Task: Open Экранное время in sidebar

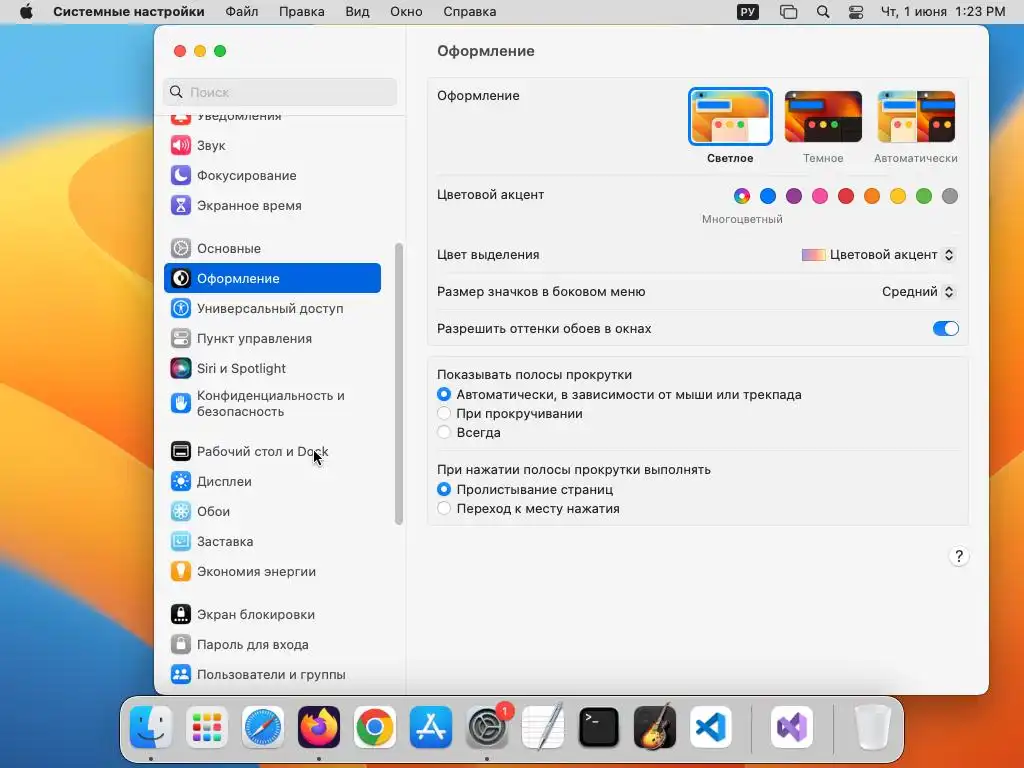Action: (272, 205)
